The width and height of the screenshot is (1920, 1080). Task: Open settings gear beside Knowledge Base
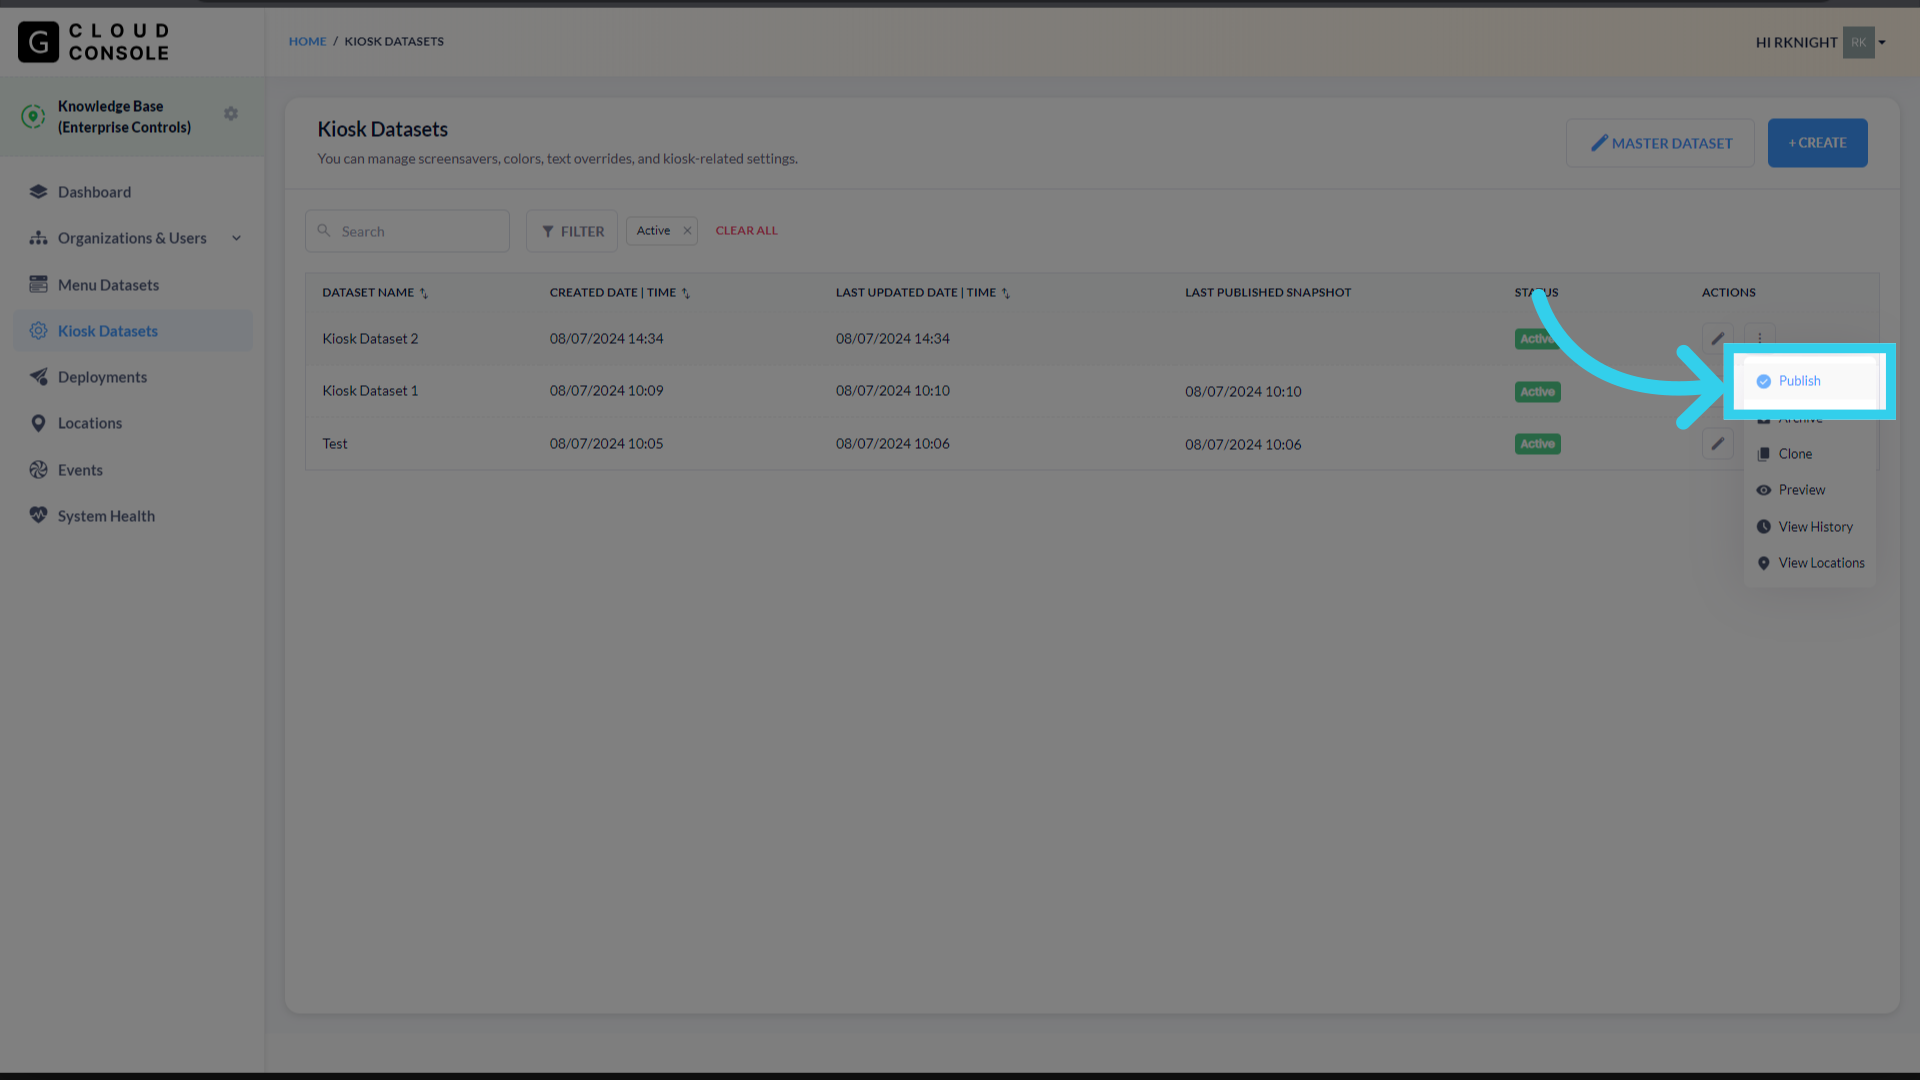click(231, 114)
